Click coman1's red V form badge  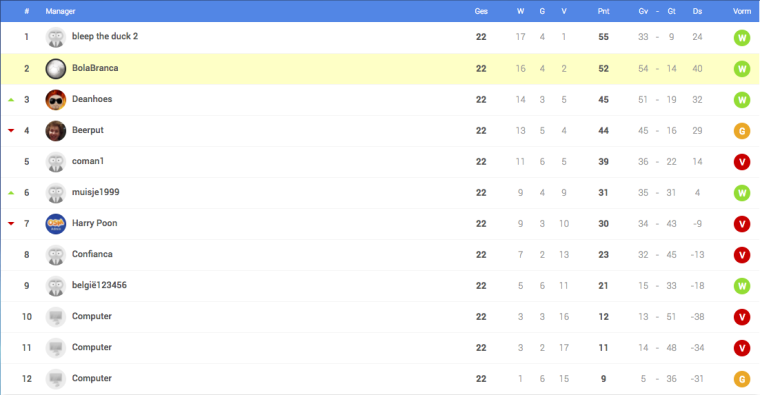click(742, 162)
